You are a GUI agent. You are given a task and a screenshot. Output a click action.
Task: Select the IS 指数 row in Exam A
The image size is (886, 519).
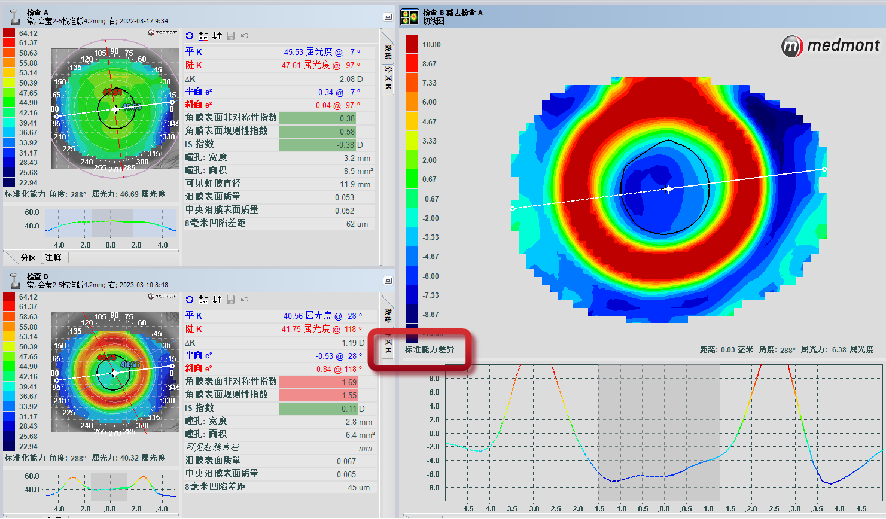(x=279, y=145)
